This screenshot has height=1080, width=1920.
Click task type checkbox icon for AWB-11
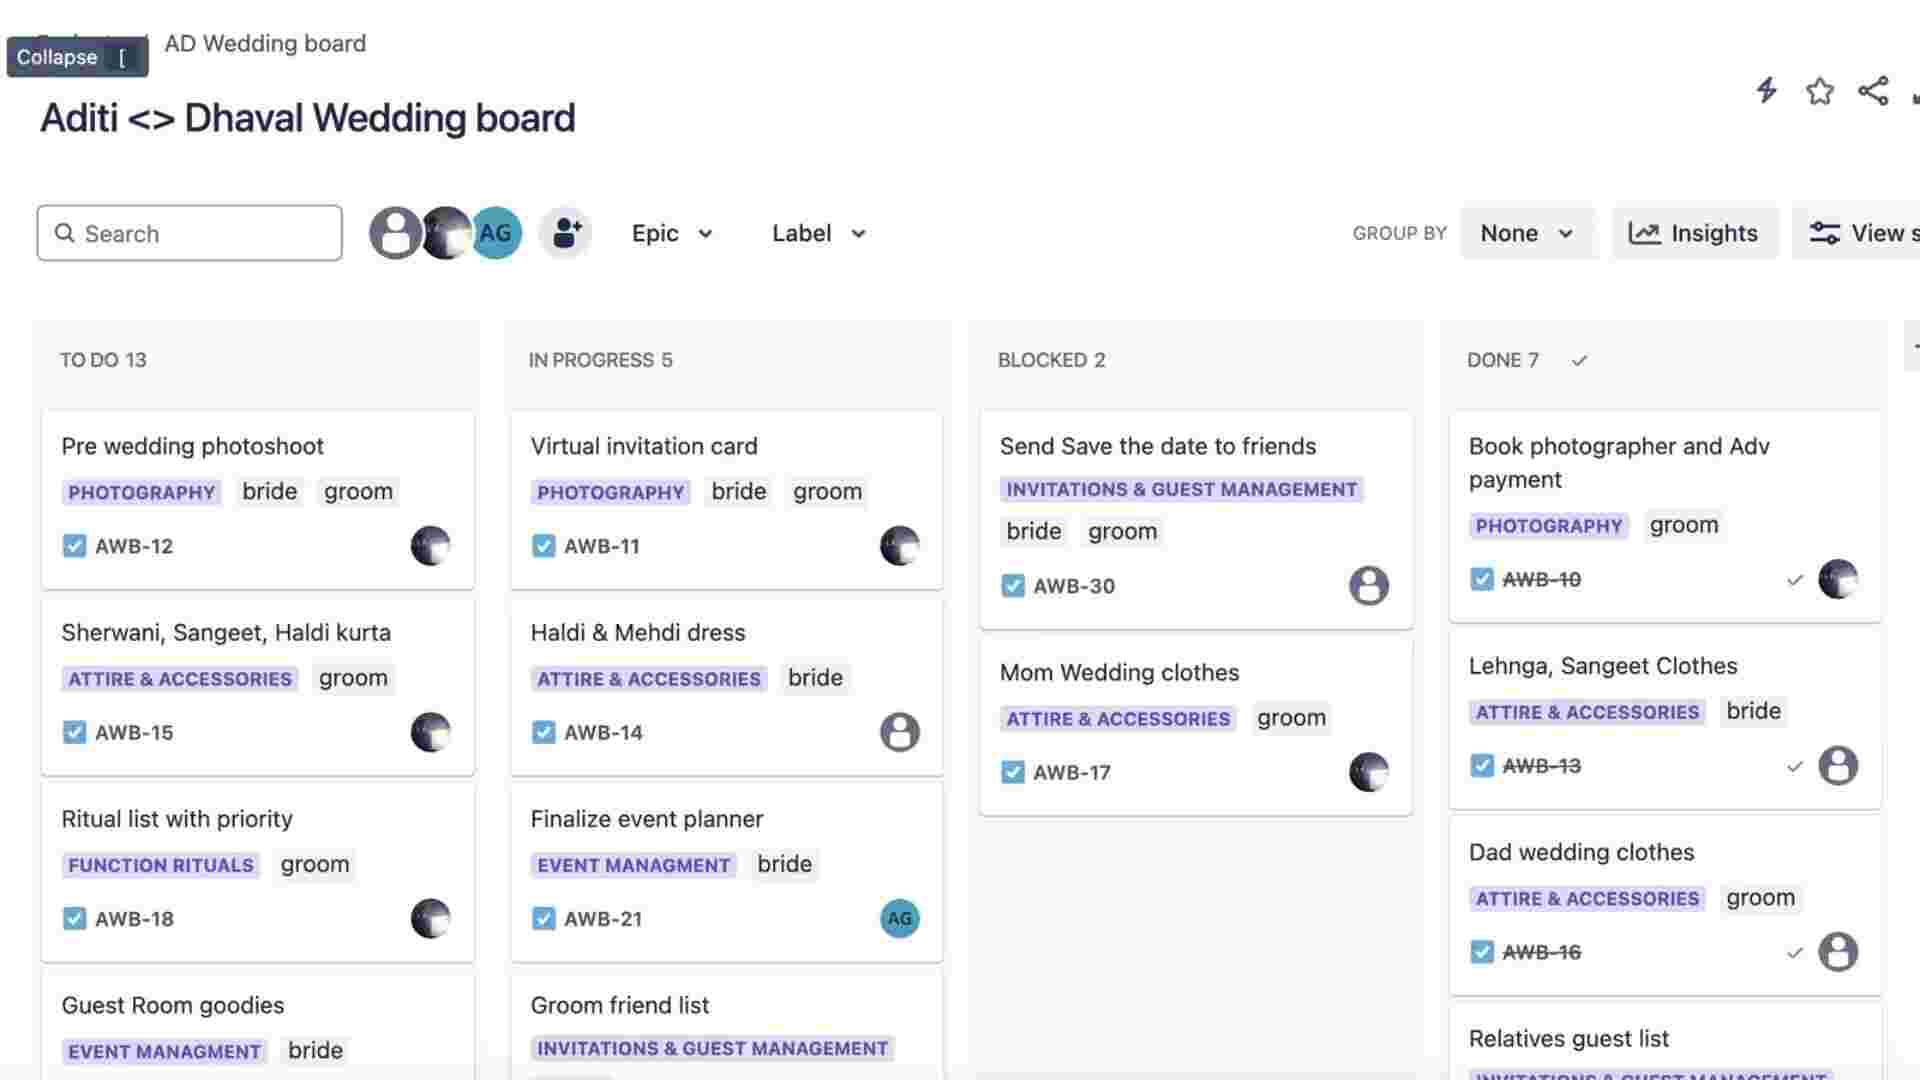click(543, 546)
